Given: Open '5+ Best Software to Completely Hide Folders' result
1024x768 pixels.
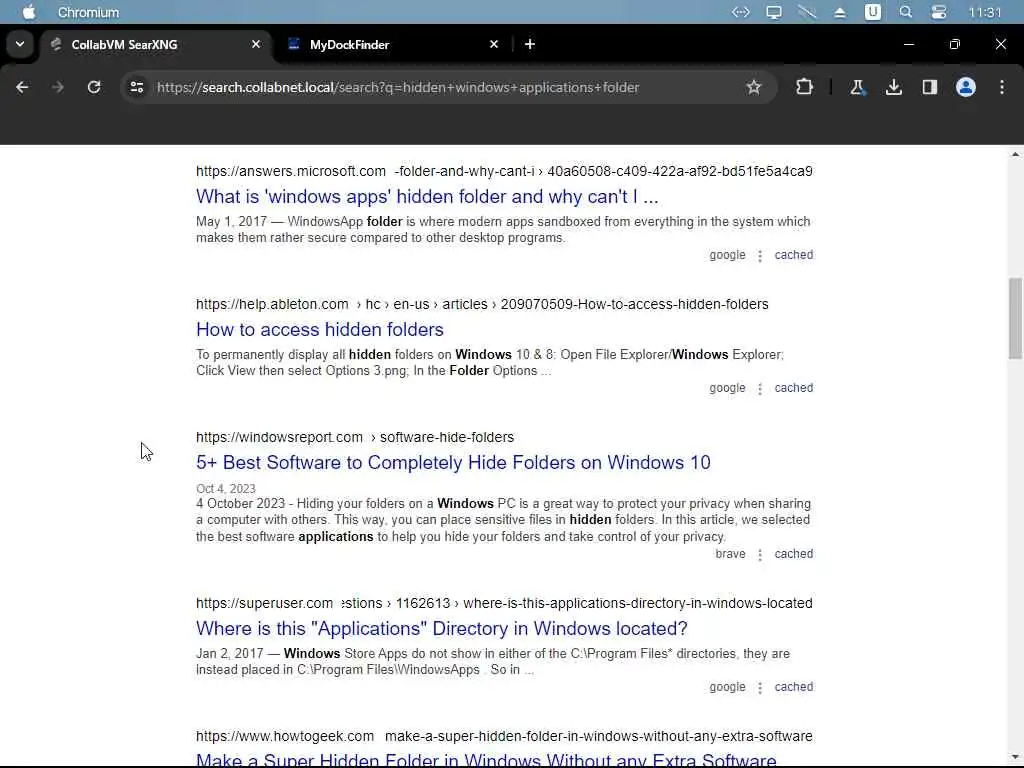Looking at the screenshot, I should [453, 462].
